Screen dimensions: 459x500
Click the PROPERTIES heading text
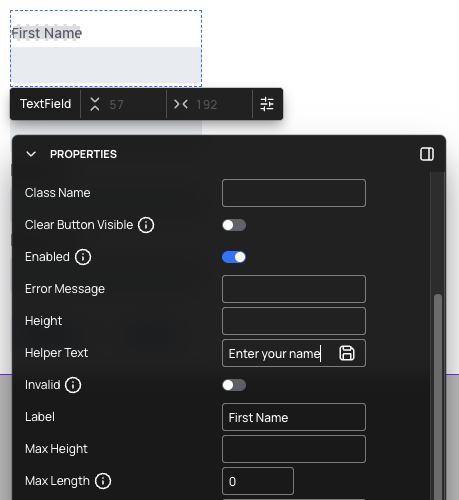pos(83,154)
